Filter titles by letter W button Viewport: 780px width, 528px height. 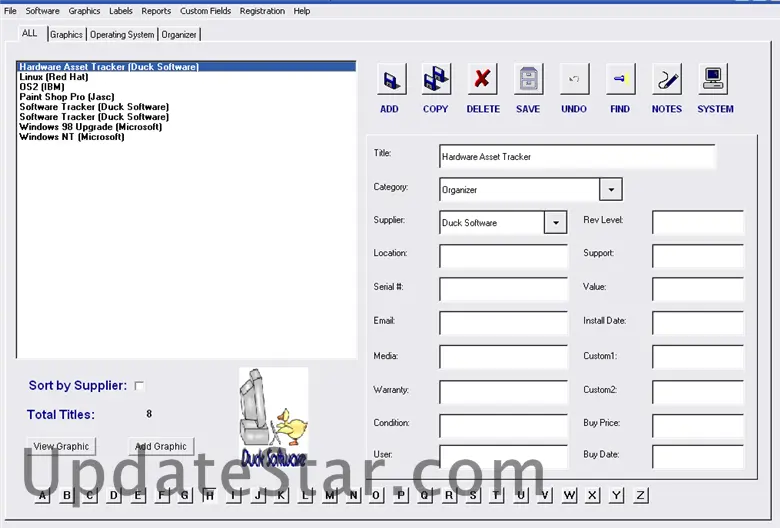click(x=569, y=495)
